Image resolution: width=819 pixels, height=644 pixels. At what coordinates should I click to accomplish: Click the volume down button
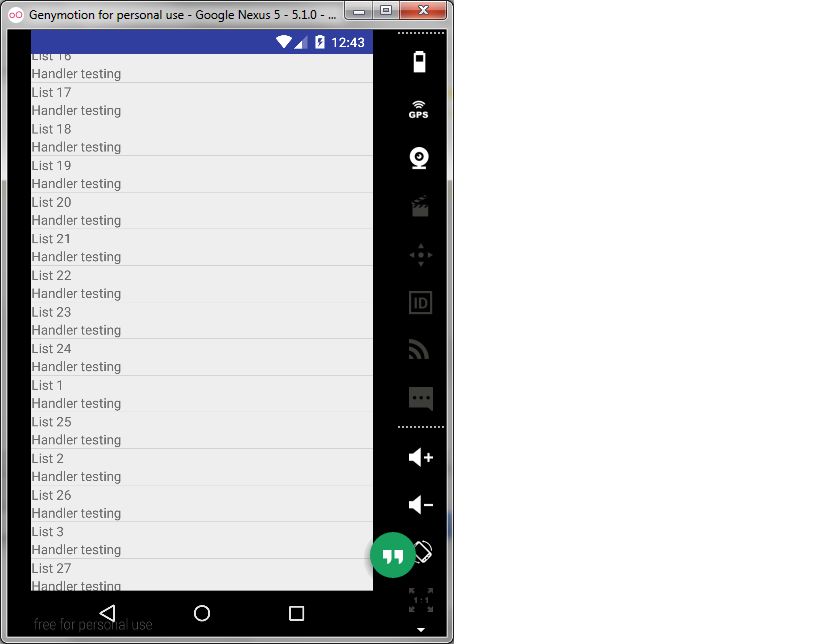(x=420, y=505)
